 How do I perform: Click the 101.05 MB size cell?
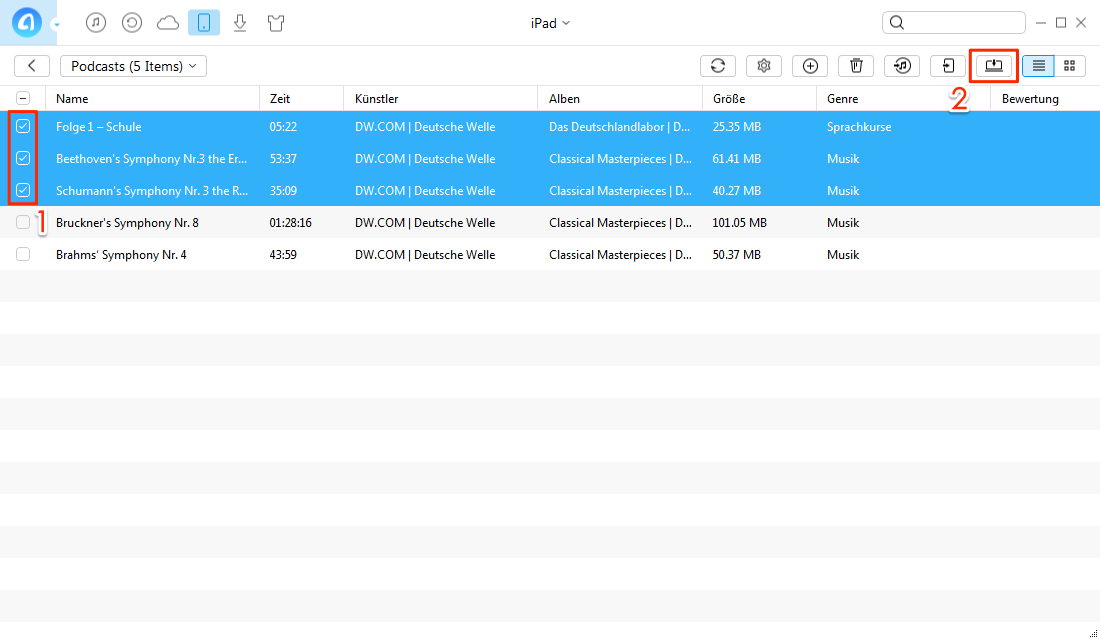click(739, 222)
